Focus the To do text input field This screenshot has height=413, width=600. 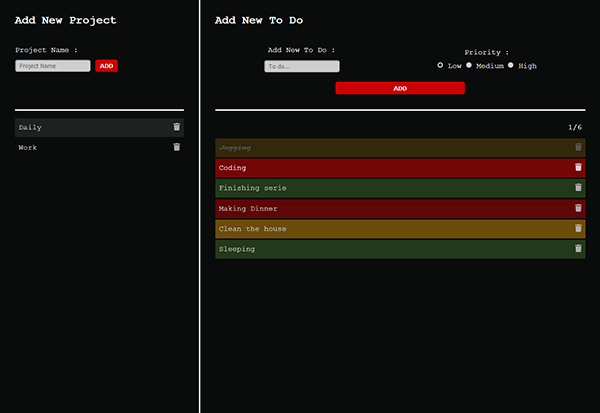click(302, 66)
